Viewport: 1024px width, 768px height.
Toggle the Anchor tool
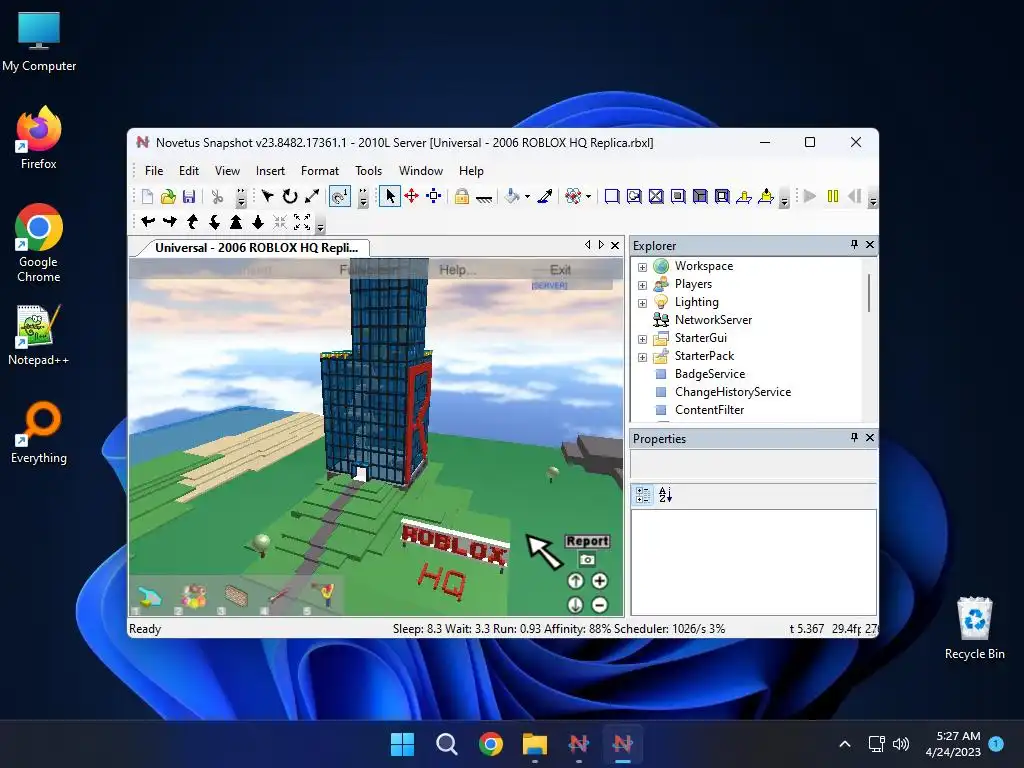(x=484, y=197)
